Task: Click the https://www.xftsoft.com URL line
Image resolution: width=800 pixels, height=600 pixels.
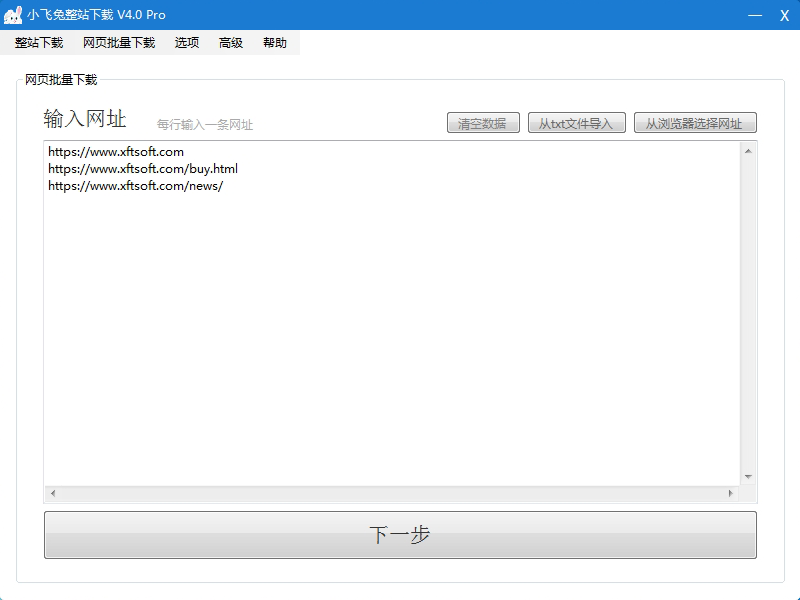Action: tap(116, 152)
